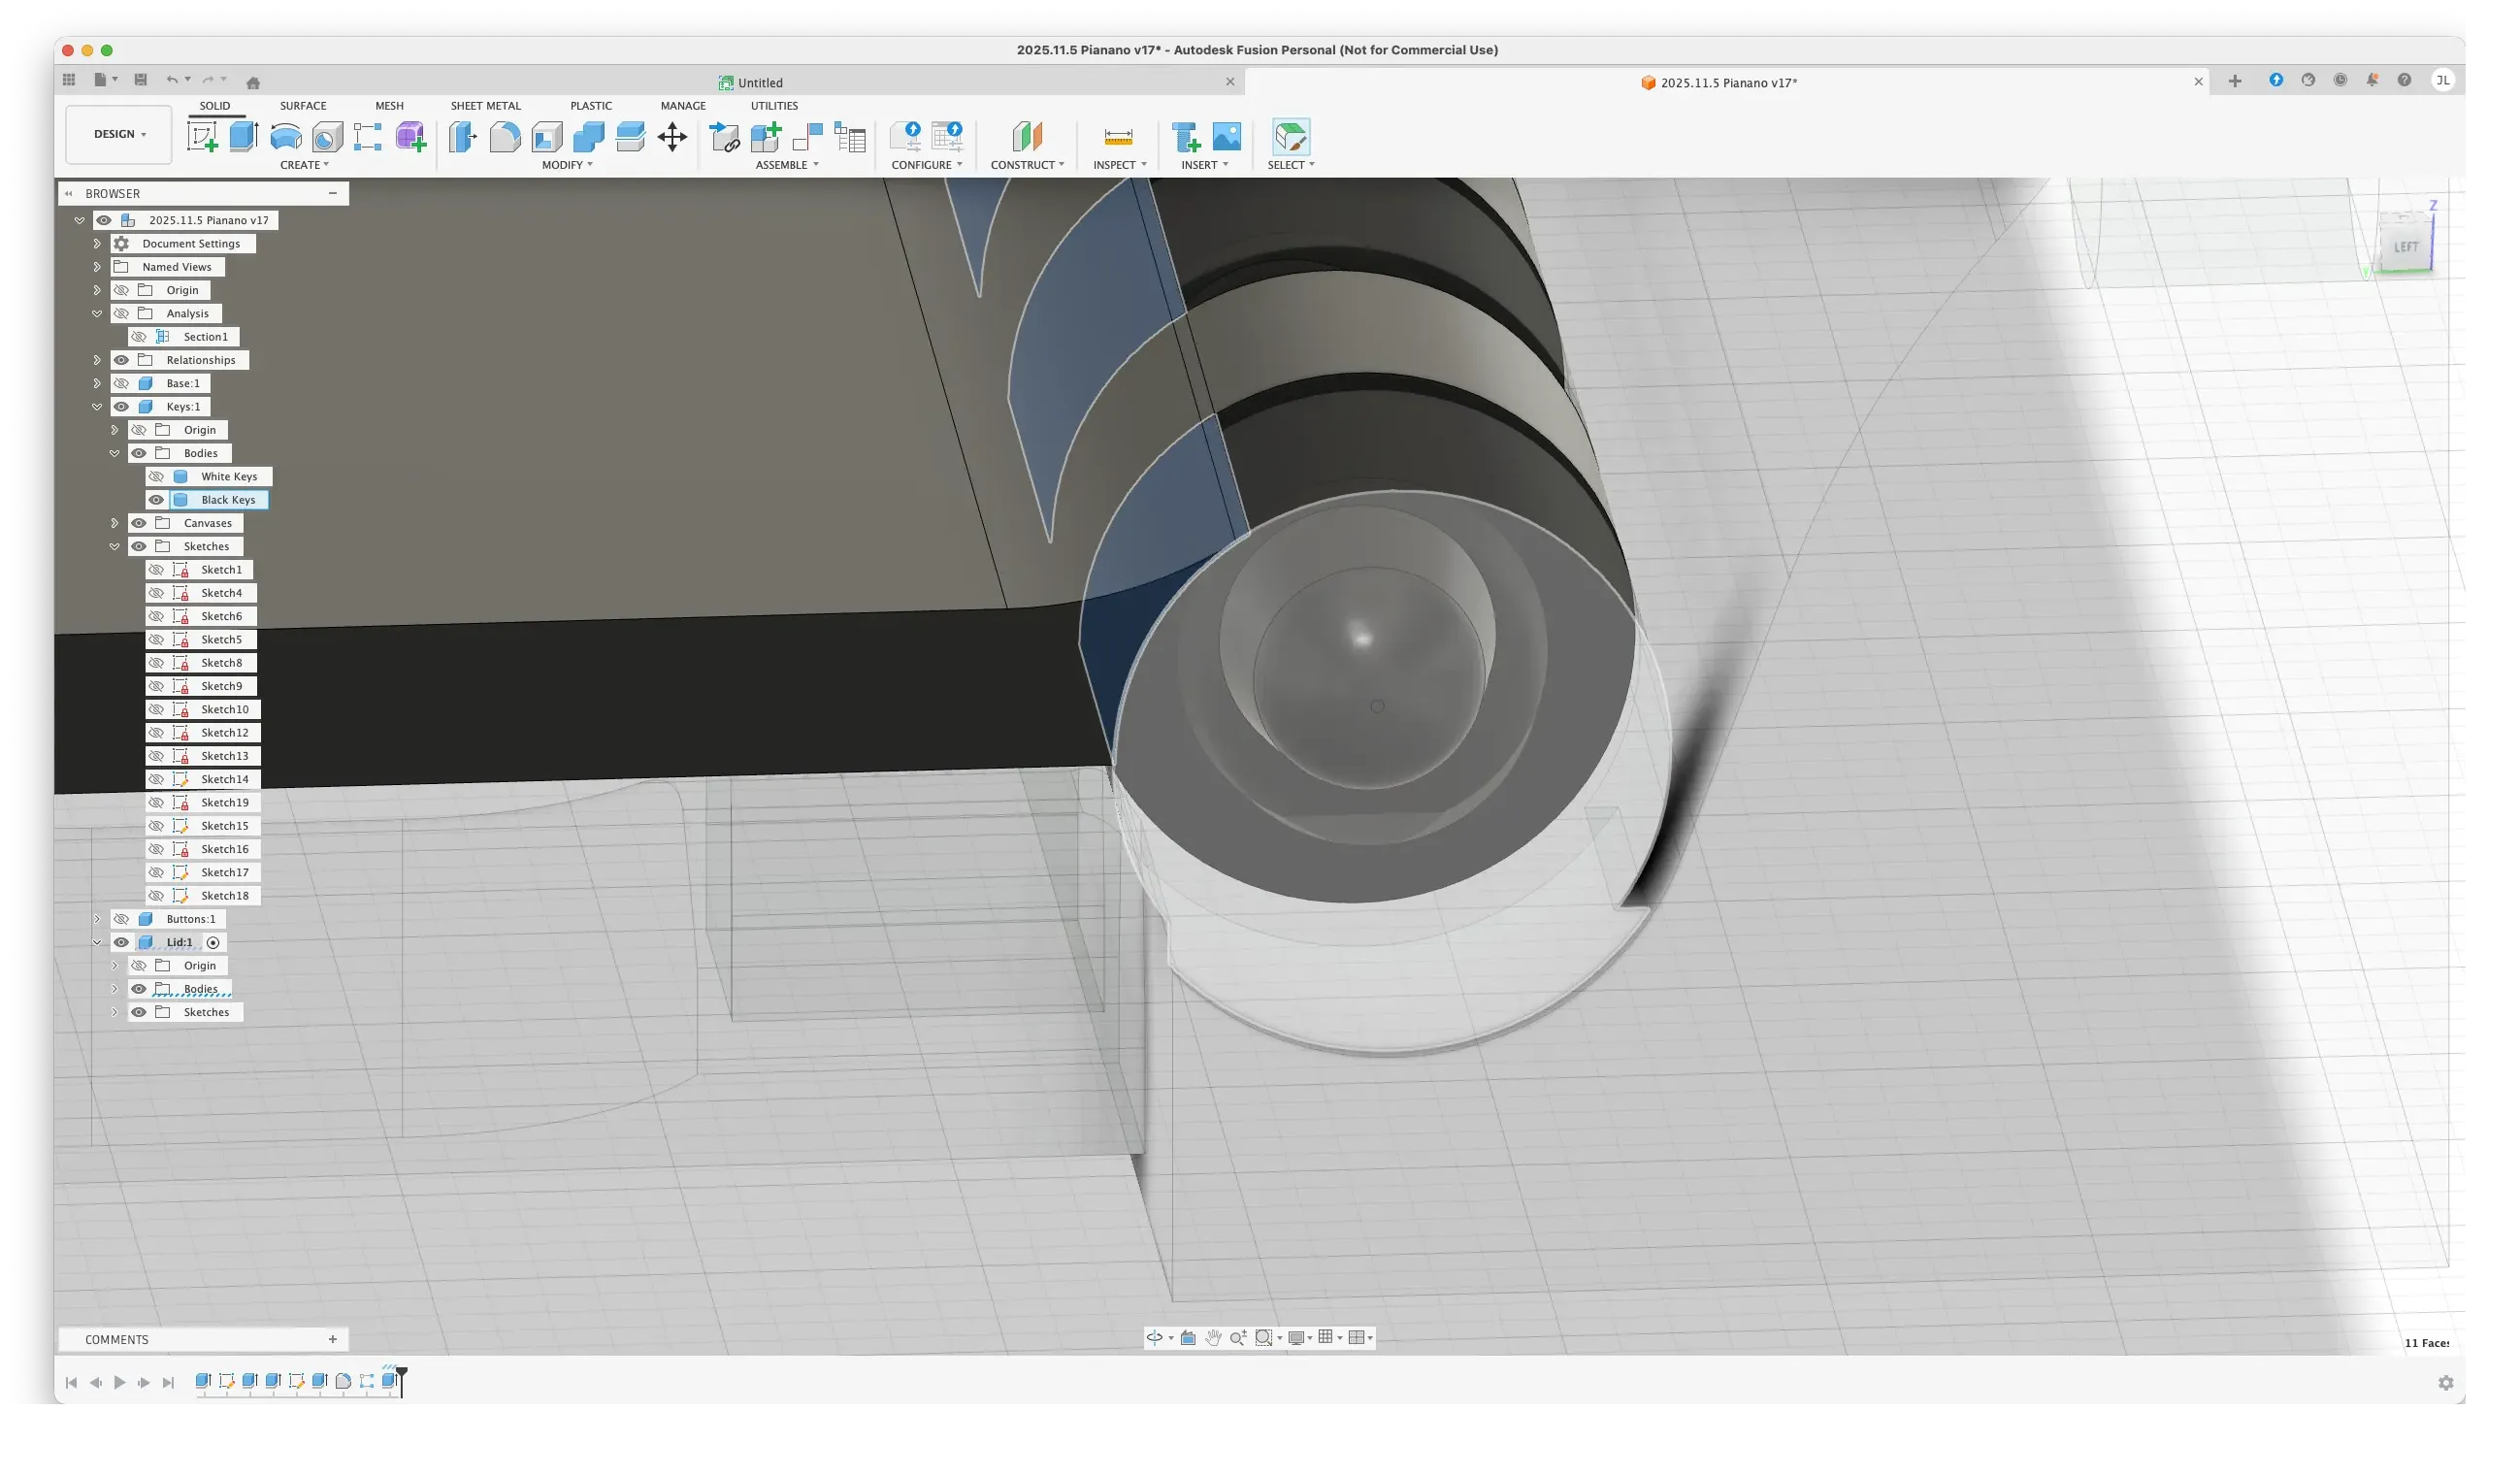Image resolution: width=2520 pixels, height=1476 pixels.
Task: Open the DESIGN workspace dropdown
Action: tap(118, 133)
